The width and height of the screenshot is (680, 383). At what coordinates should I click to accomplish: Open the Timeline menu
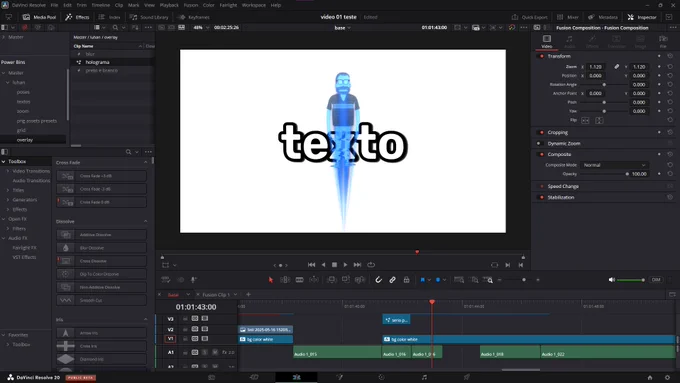[101, 5]
